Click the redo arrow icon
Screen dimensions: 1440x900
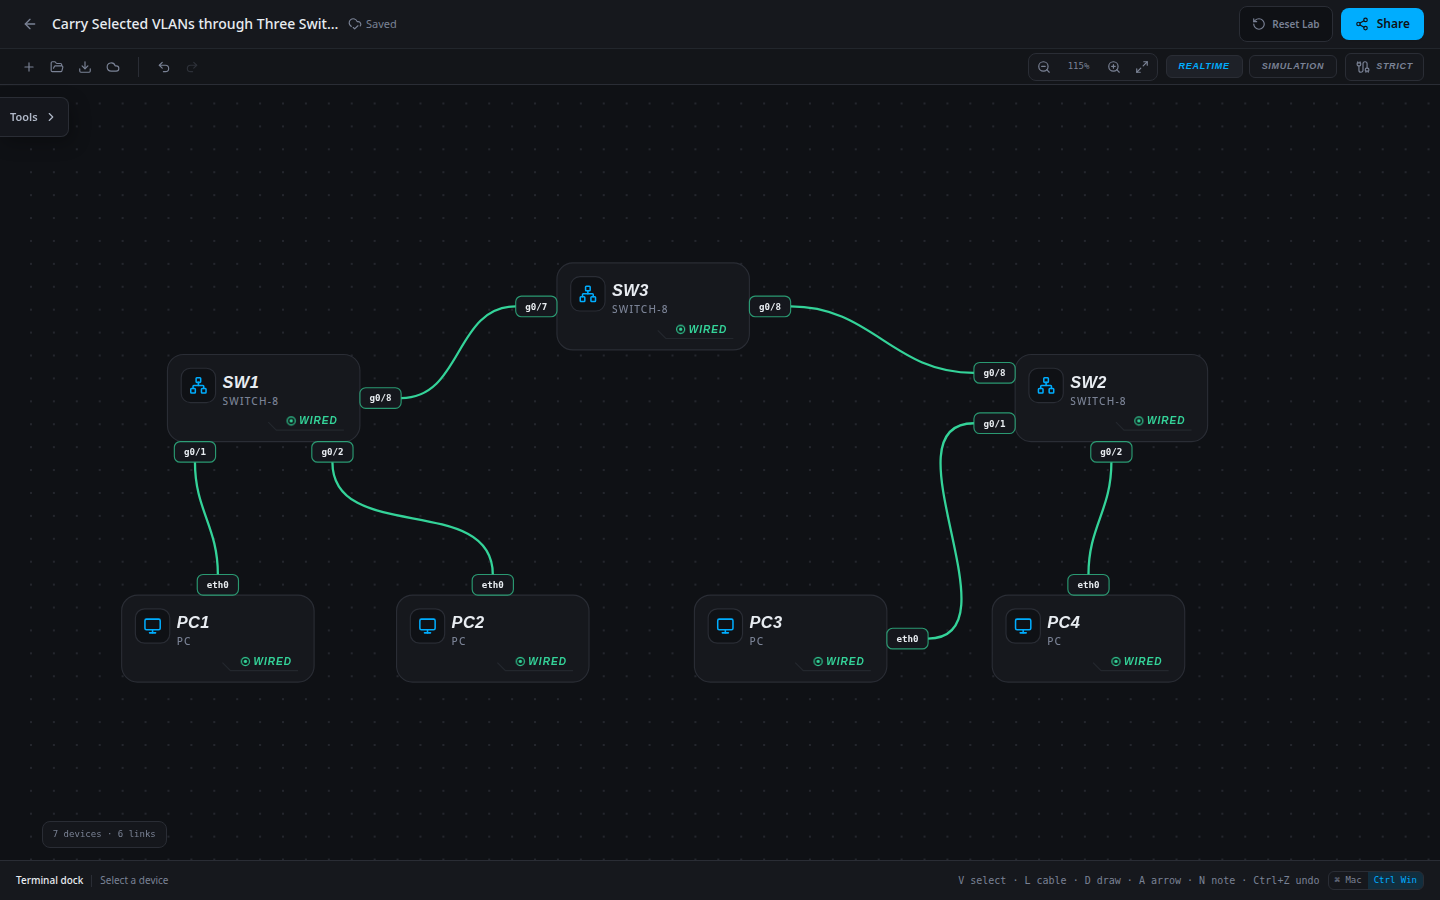tap(192, 67)
